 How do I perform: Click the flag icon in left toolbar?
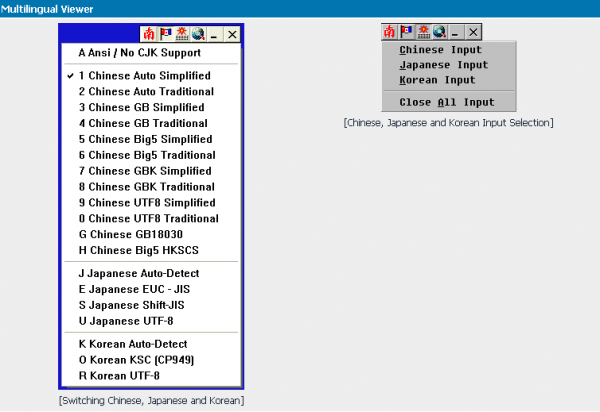tap(165, 34)
